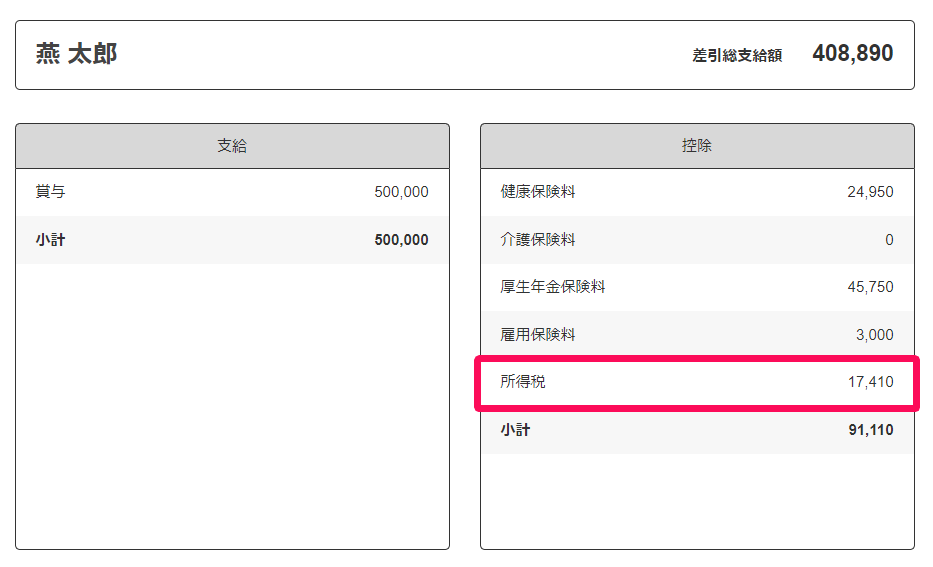Click the 厚生年金保険料 row label

[553, 287]
